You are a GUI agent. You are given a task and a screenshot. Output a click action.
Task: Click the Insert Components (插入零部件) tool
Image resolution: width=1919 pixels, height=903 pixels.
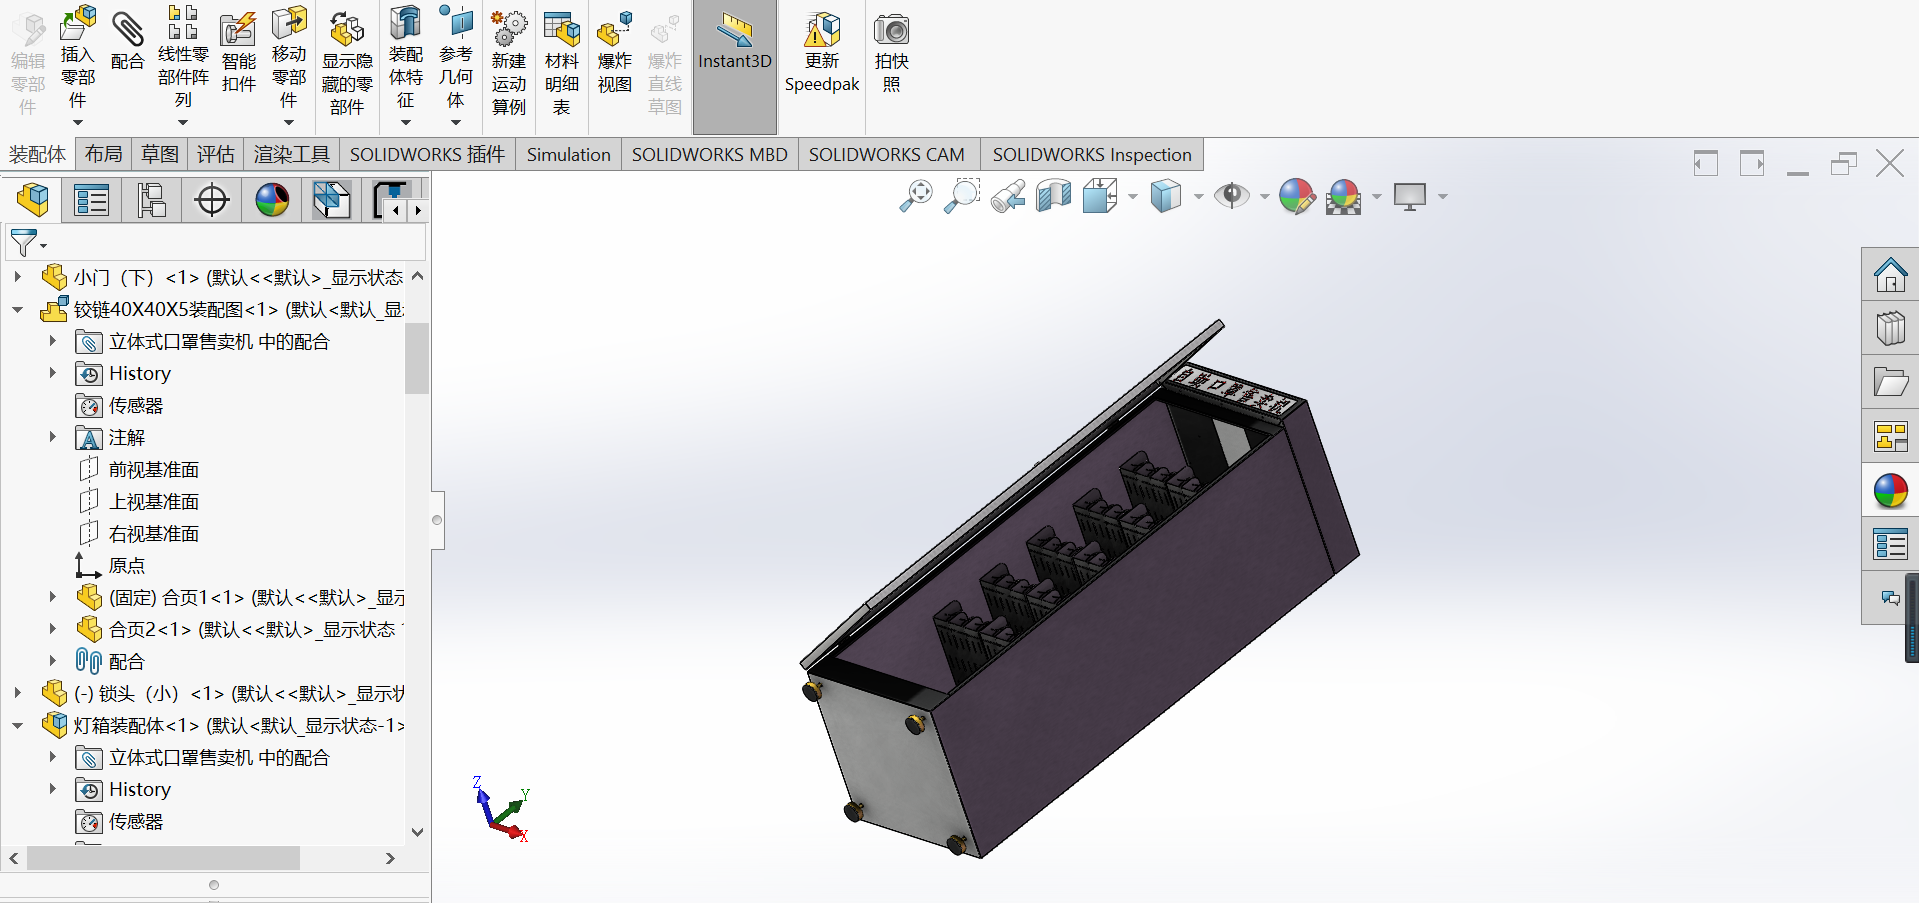coord(77,58)
